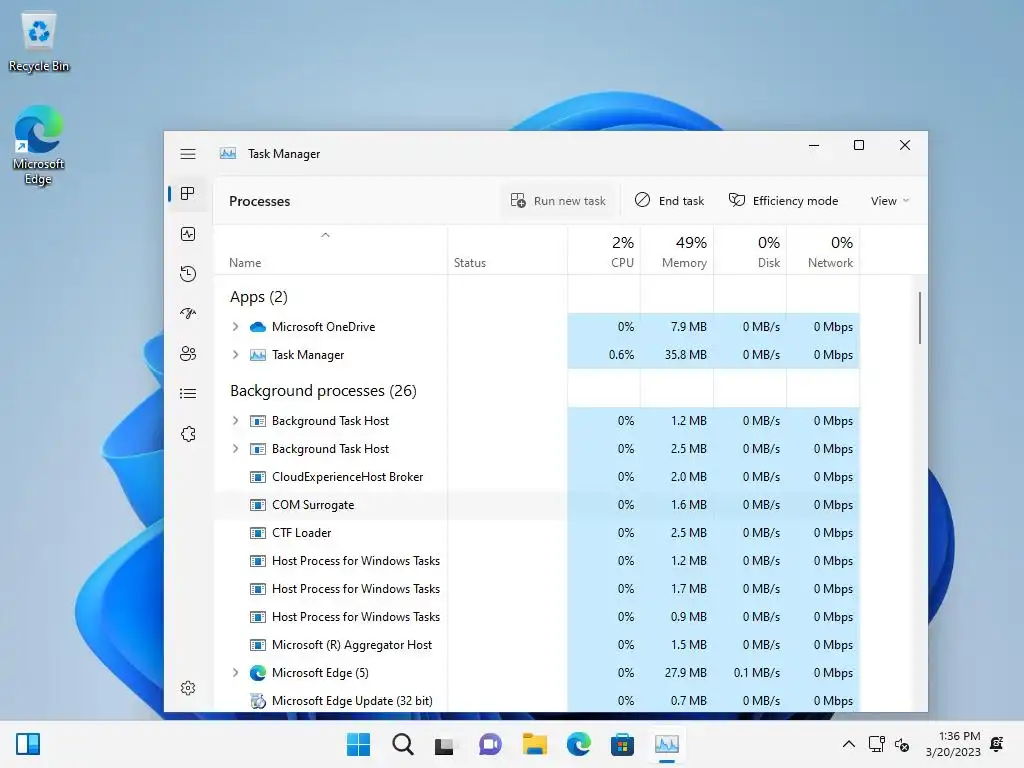Click the Background processes (26) heading
The height and width of the screenshot is (768, 1024).
323,391
